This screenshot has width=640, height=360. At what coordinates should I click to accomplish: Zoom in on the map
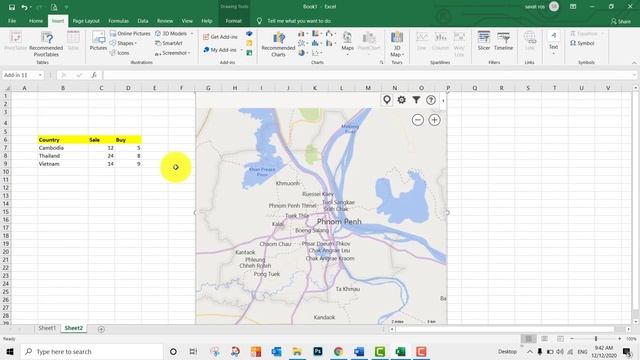(x=434, y=120)
